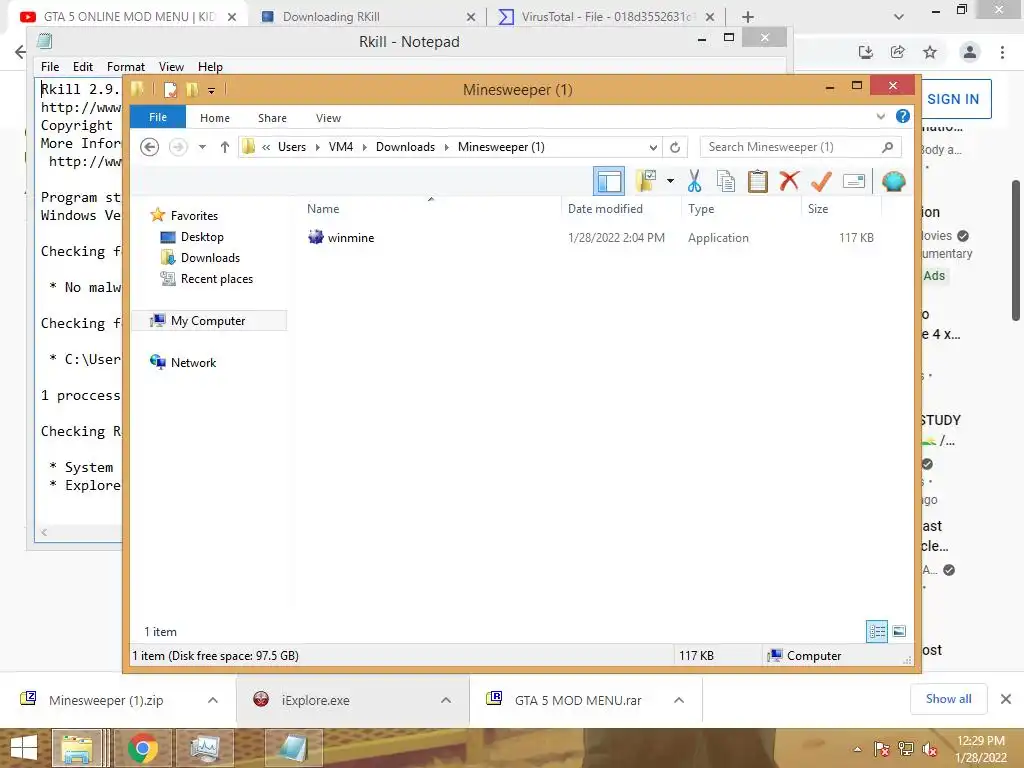Sort by the Date modified column header
This screenshot has width=1024, height=768.
click(x=605, y=208)
